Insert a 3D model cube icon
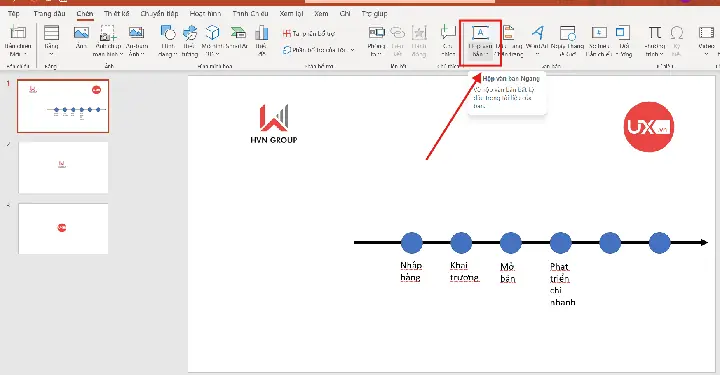Image resolution: width=720 pixels, height=375 pixels. point(212,33)
